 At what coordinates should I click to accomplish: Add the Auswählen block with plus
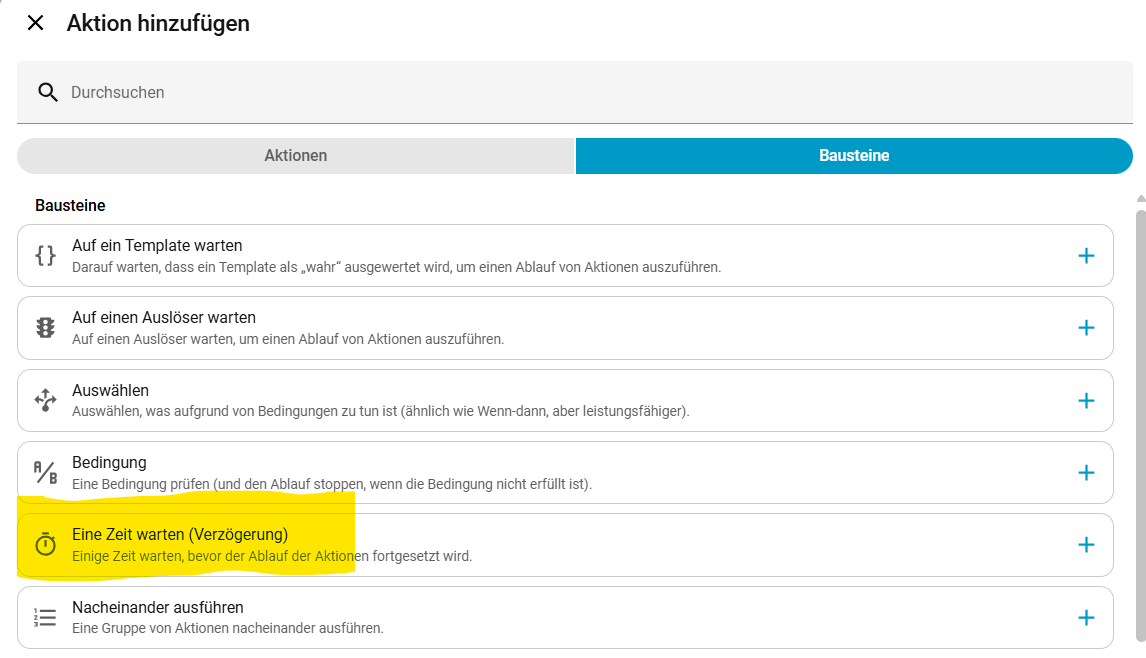click(x=1086, y=400)
